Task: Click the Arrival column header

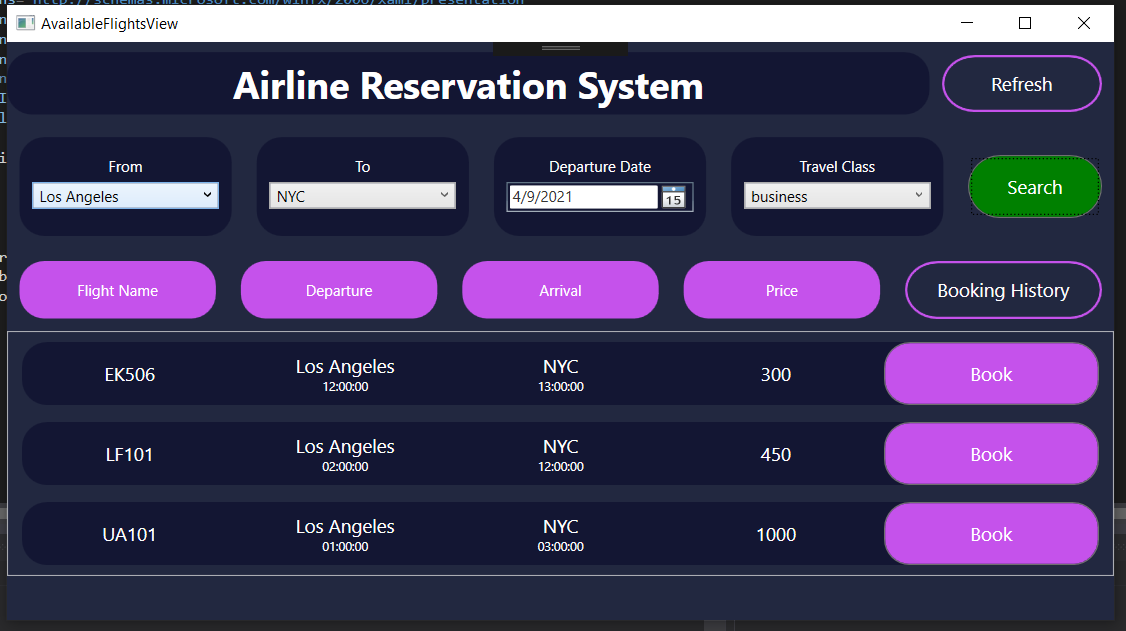Action: [x=560, y=290]
